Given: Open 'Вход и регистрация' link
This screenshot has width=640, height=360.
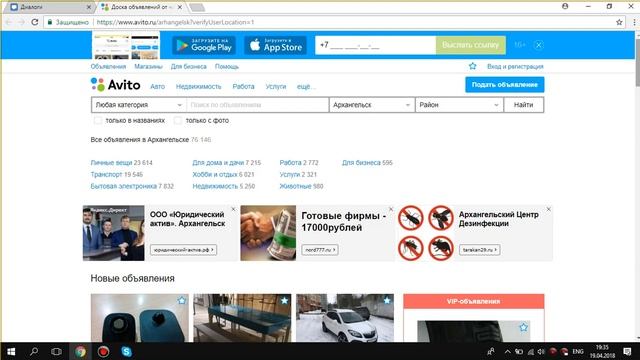Looking at the screenshot, I should pyautogui.click(x=515, y=67).
